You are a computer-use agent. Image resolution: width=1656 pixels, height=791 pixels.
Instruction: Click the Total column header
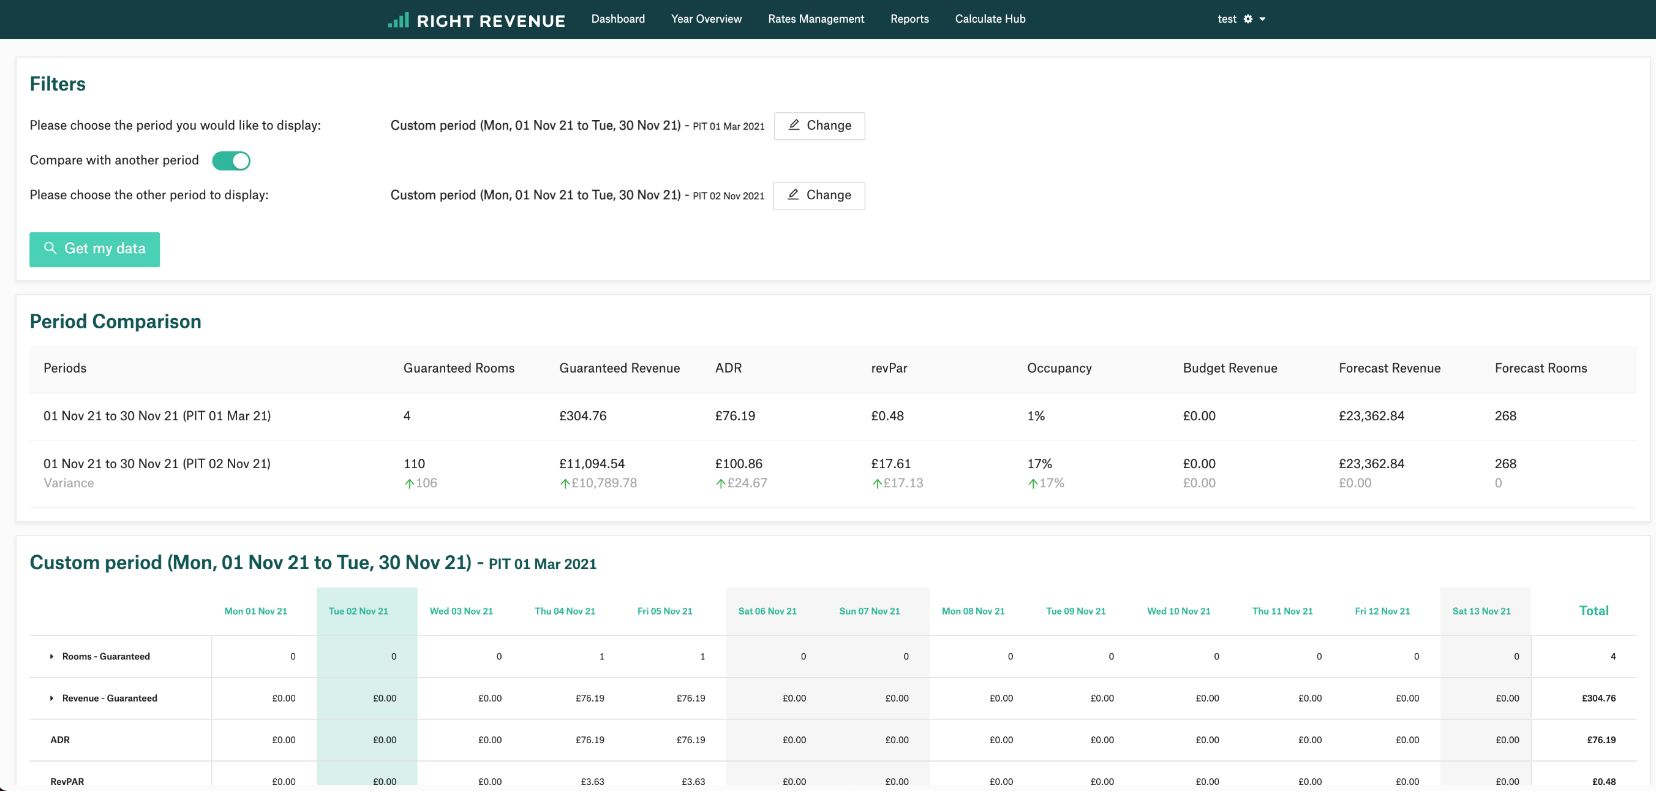pos(1593,611)
